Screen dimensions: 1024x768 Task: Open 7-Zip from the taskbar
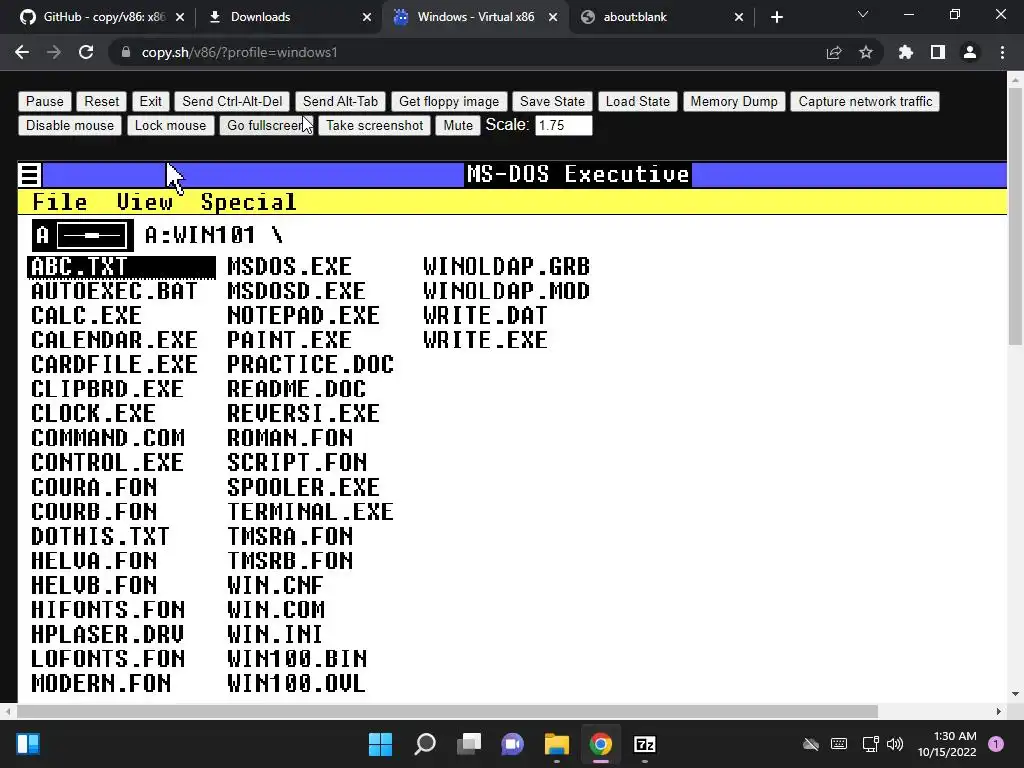point(645,744)
